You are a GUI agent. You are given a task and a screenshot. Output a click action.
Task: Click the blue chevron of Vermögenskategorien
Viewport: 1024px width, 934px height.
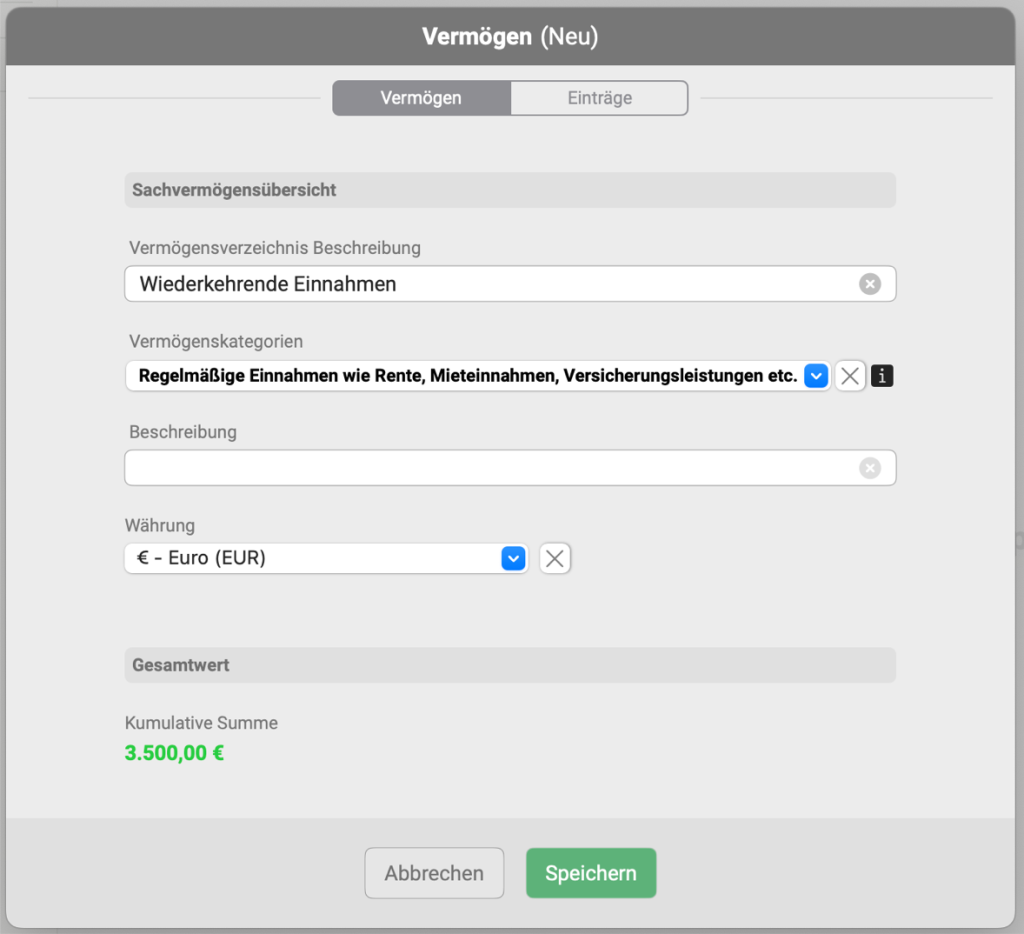coord(816,376)
